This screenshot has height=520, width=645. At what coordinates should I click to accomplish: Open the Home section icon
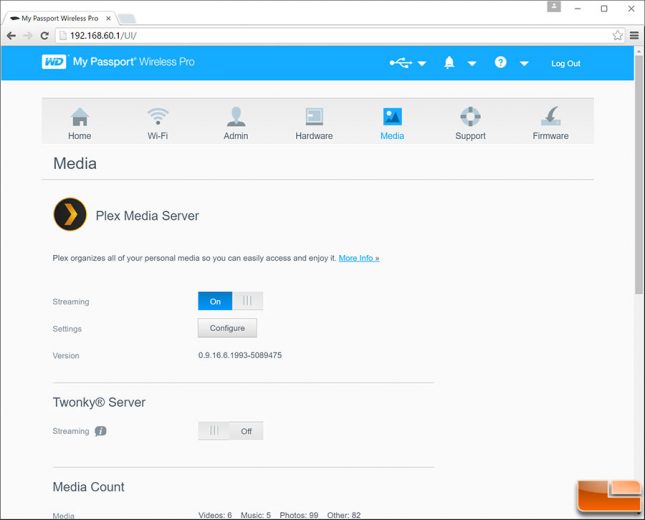80,117
